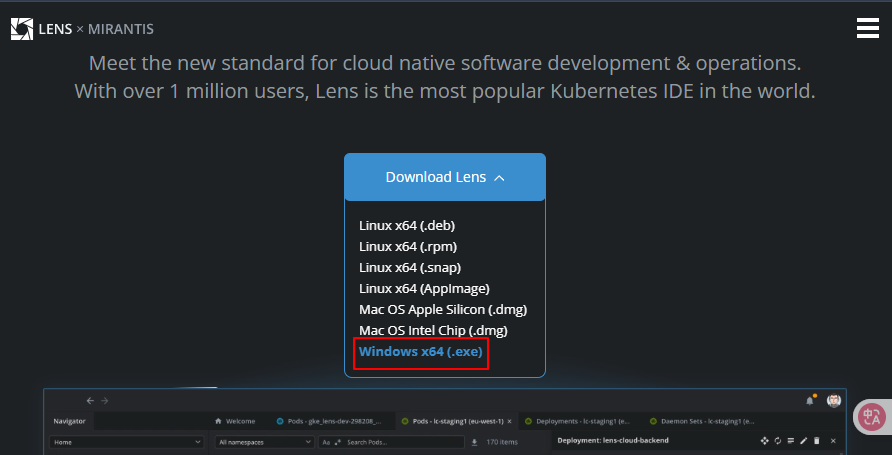Switch to Pods lc-staging1 (eu-west-1) tab
The image size is (892, 455).
[x=457, y=421]
